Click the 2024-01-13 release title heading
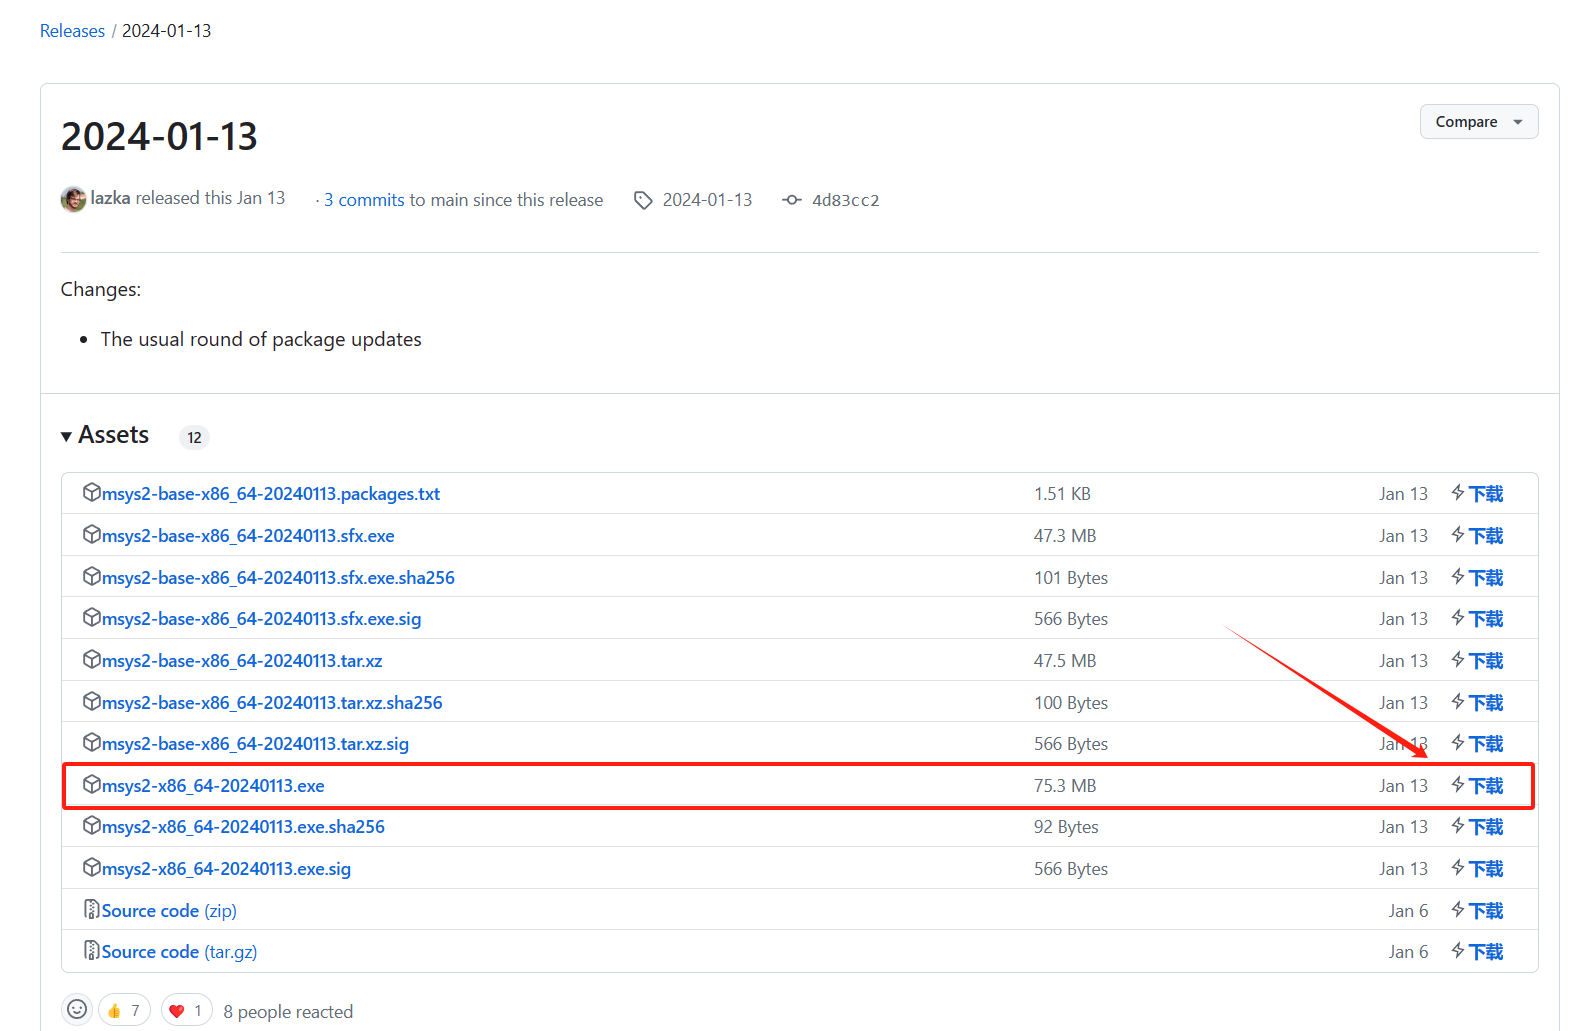The image size is (1578, 1031). click(159, 136)
